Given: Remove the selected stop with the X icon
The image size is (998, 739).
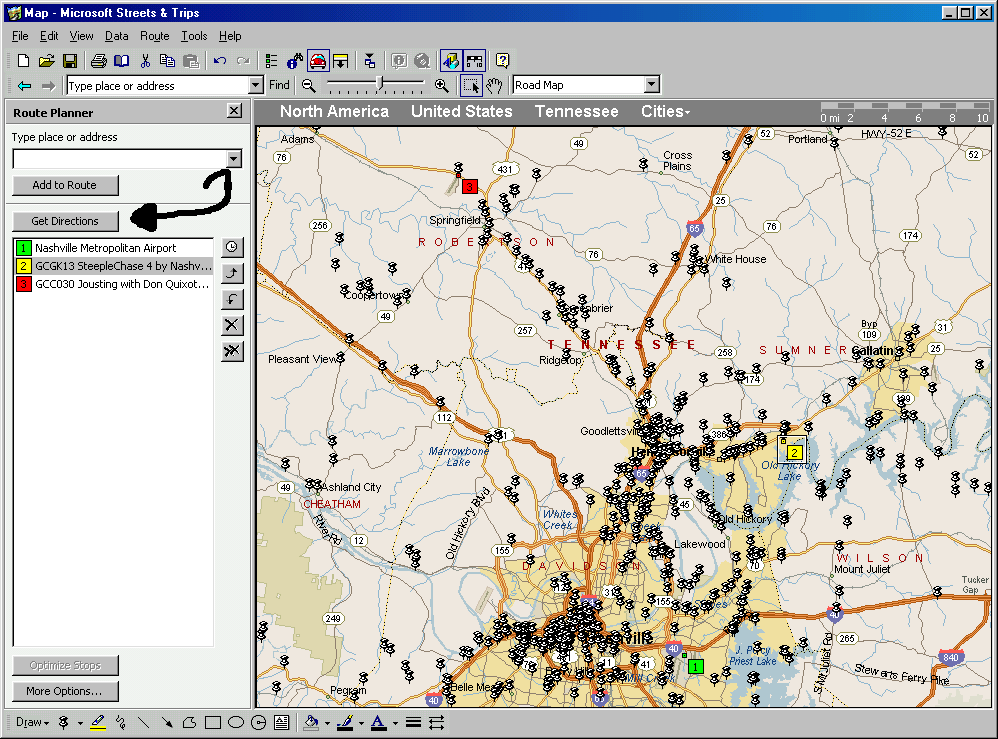Looking at the screenshot, I should [232, 325].
